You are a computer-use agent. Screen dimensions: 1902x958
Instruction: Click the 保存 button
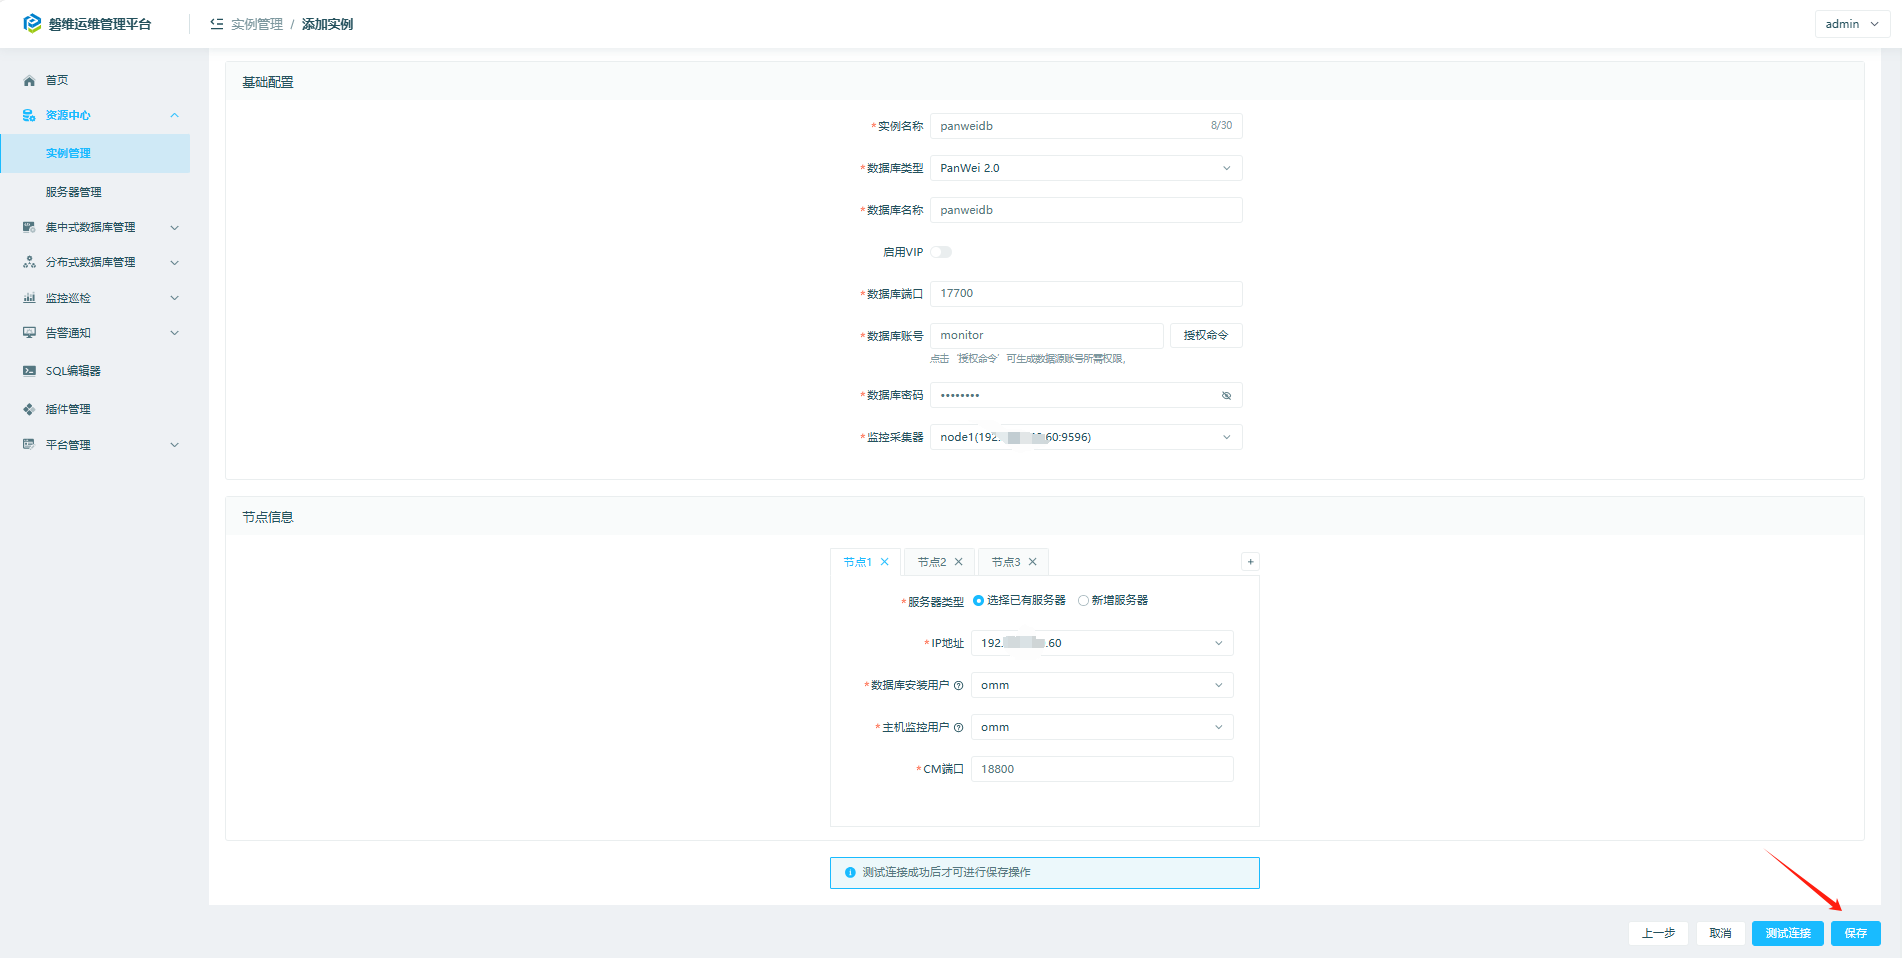pyautogui.click(x=1856, y=933)
